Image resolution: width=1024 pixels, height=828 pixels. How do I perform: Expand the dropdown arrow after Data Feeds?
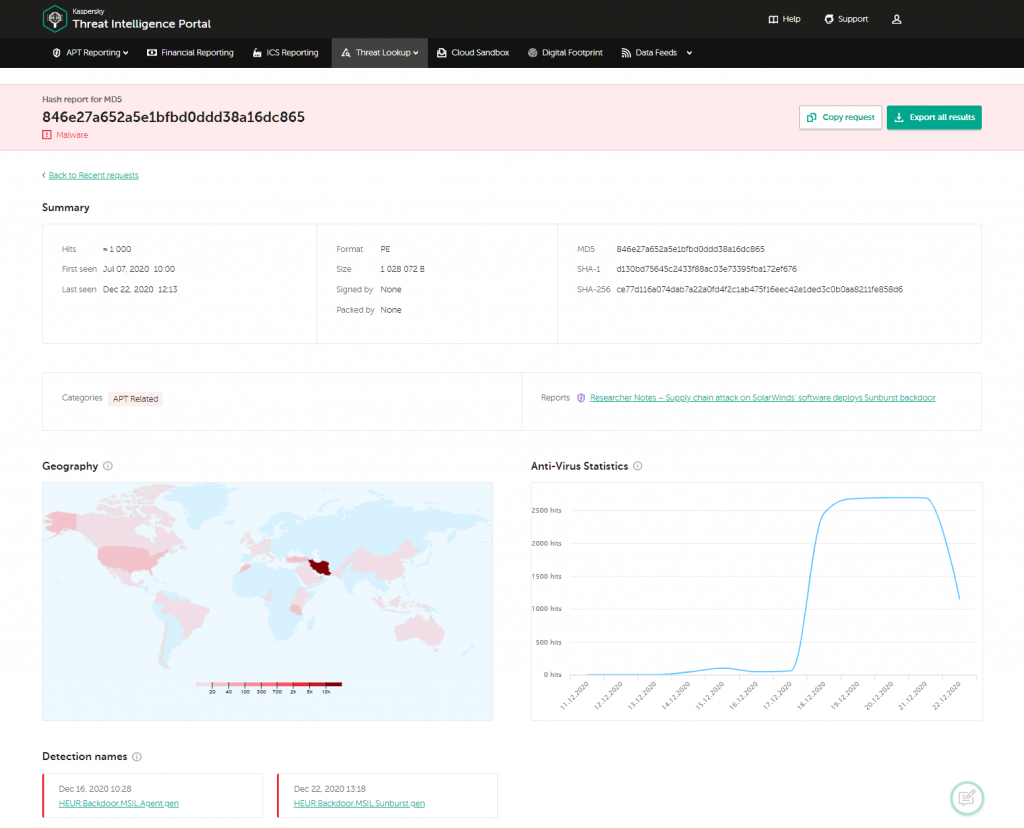click(689, 53)
